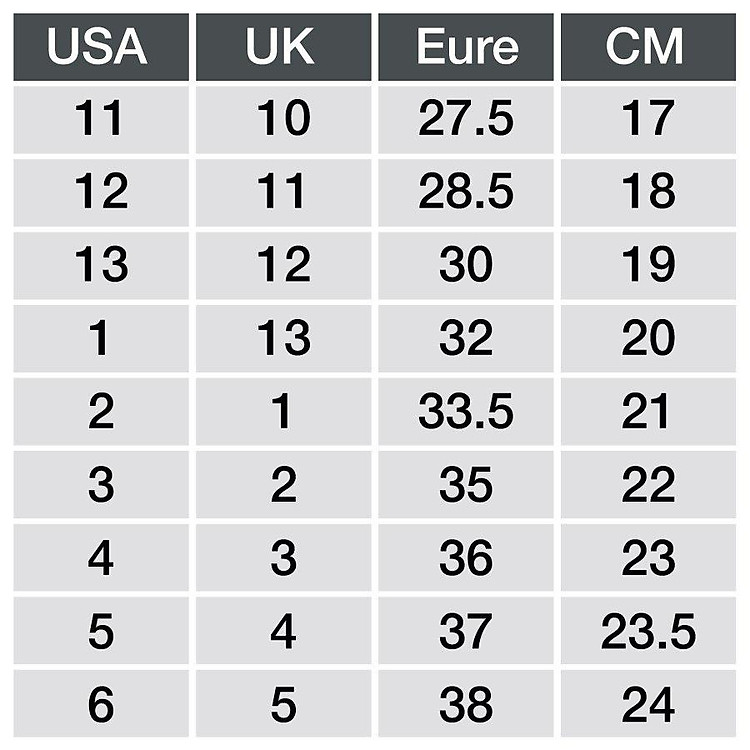Image resolution: width=750 pixels, height=750 pixels.
Task: Click the Eure size 33.5 cell
Action: pyautogui.click(x=466, y=412)
